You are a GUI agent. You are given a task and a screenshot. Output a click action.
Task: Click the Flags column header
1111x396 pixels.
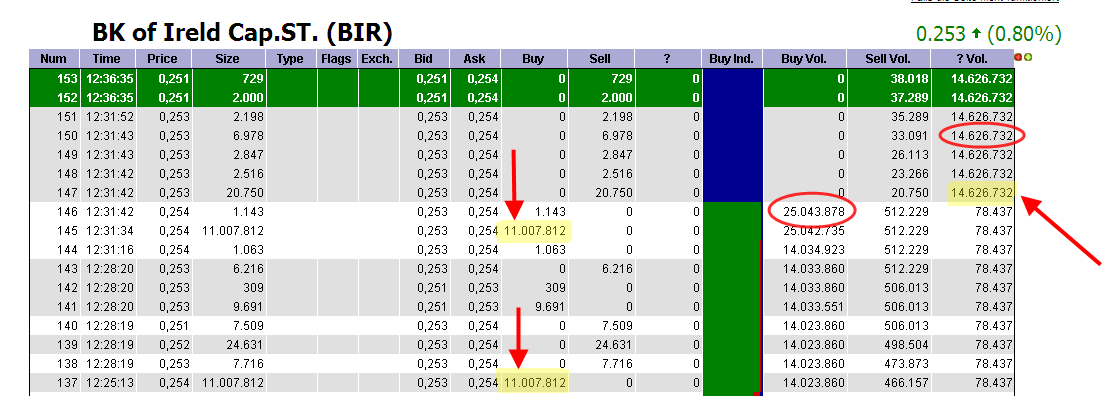[337, 59]
